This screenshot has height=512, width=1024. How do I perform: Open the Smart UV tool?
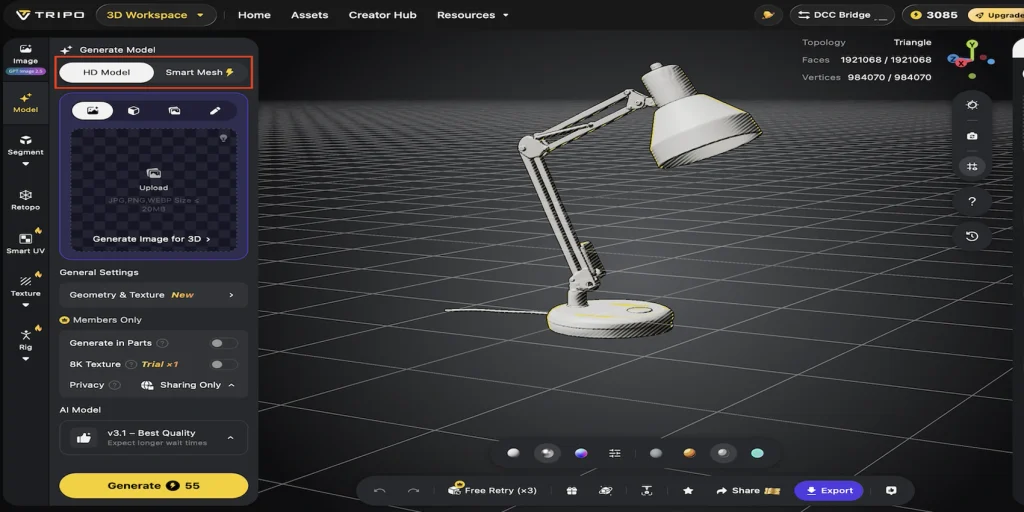click(x=25, y=243)
